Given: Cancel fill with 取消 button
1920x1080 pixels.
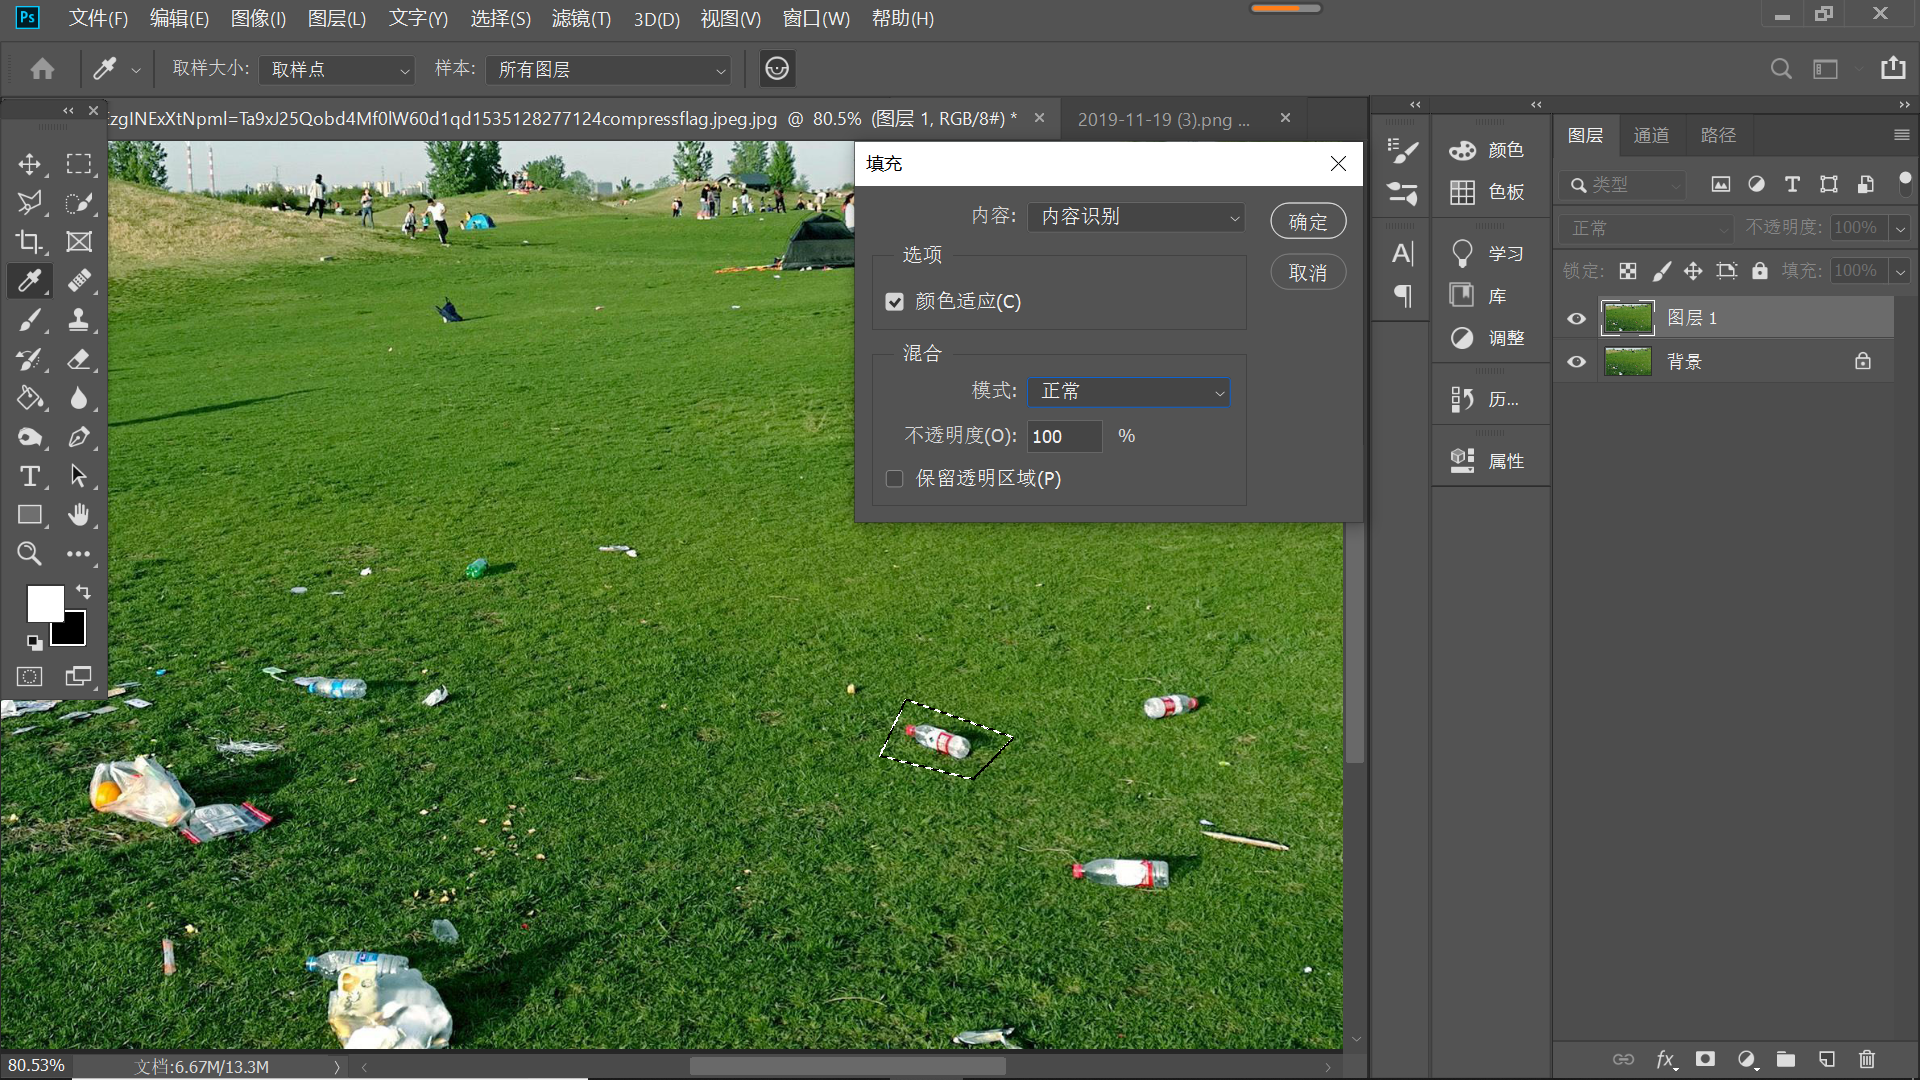Looking at the screenshot, I should coord(1308,272).
